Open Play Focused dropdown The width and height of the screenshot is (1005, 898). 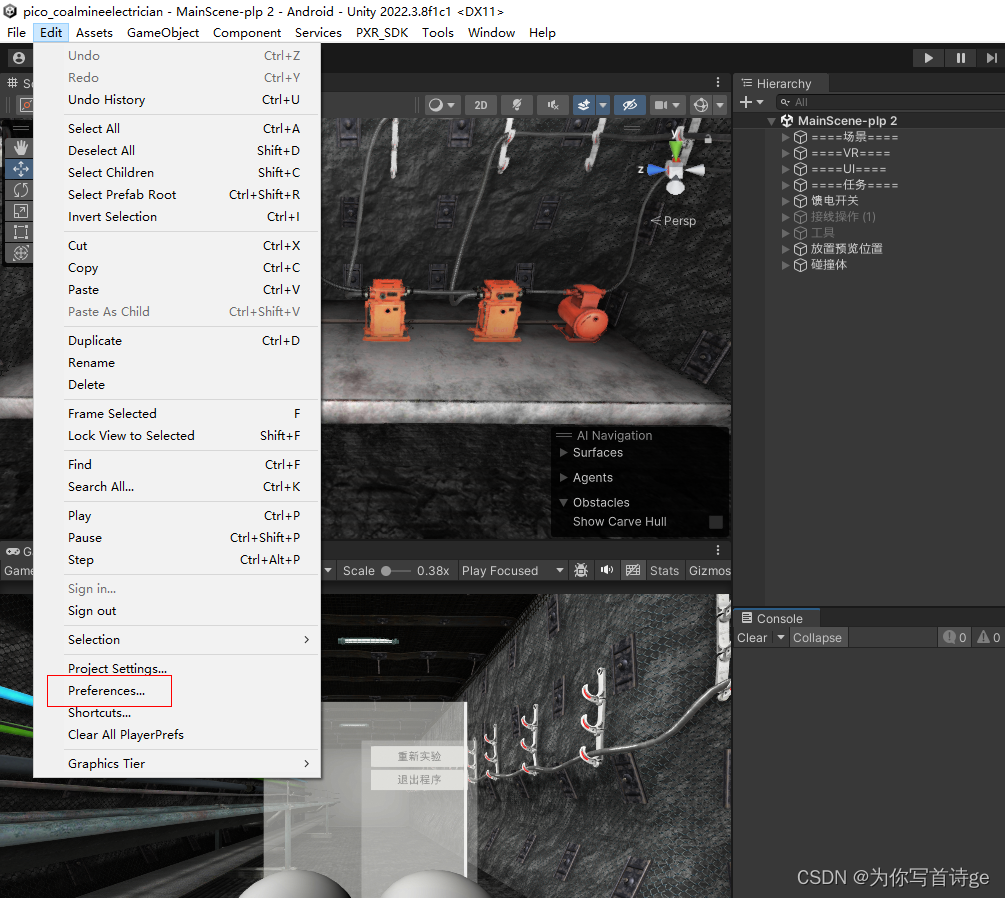click(x=513, y=570)
